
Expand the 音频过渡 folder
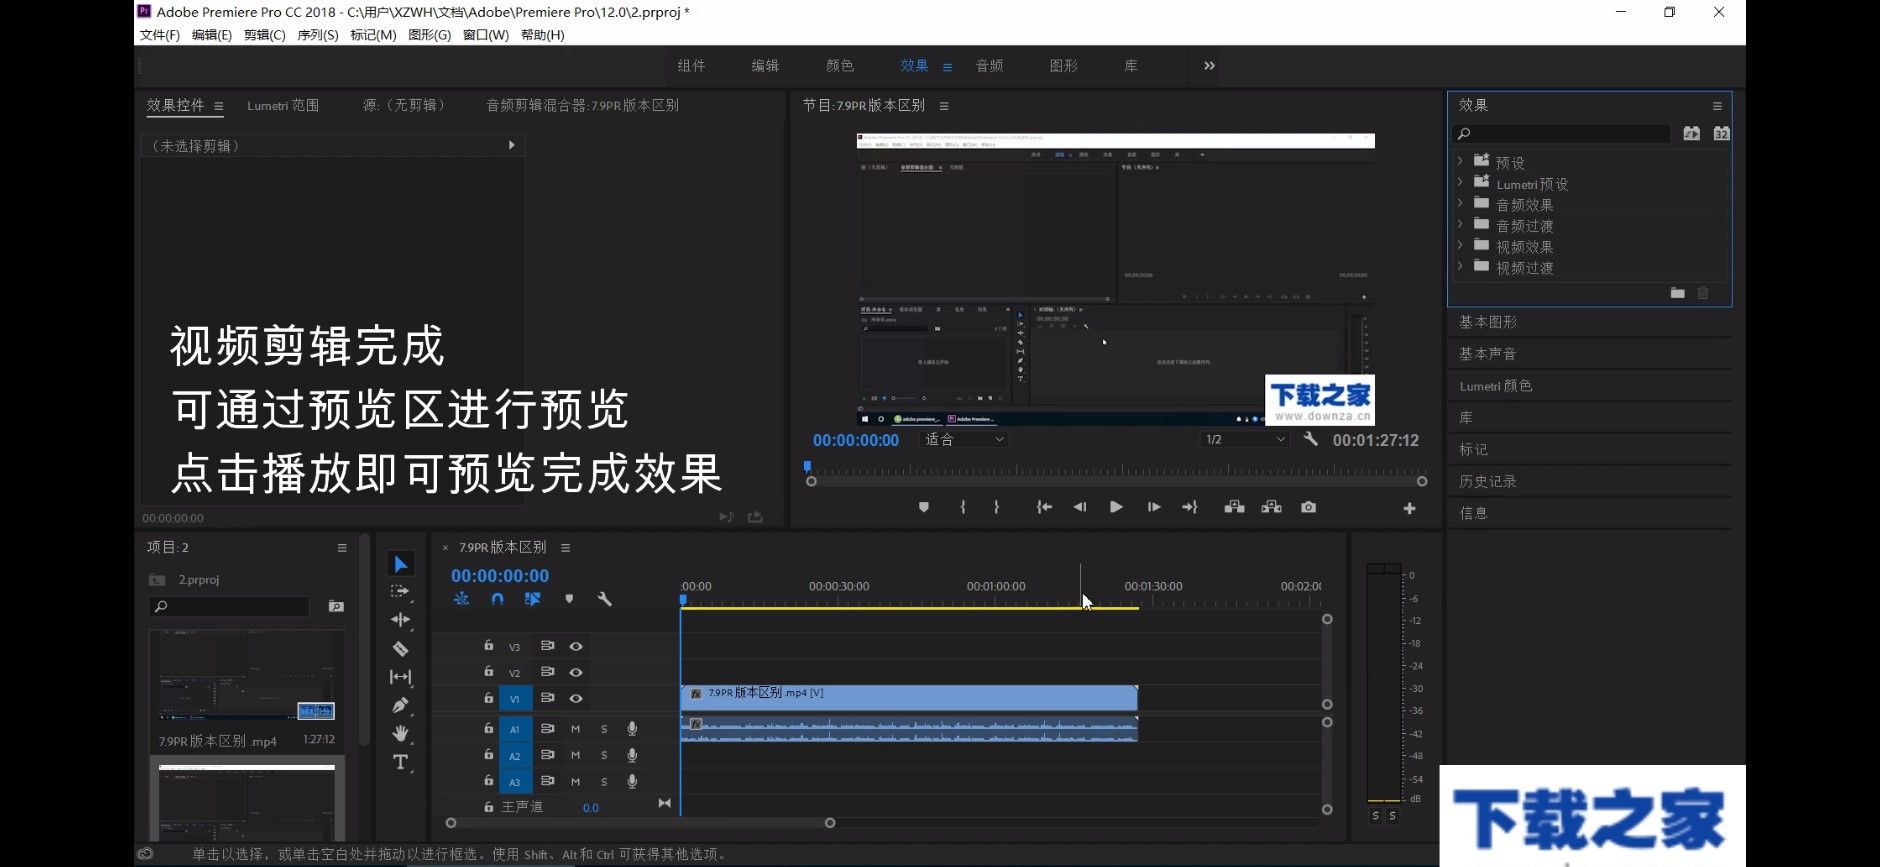point(1460,223)
